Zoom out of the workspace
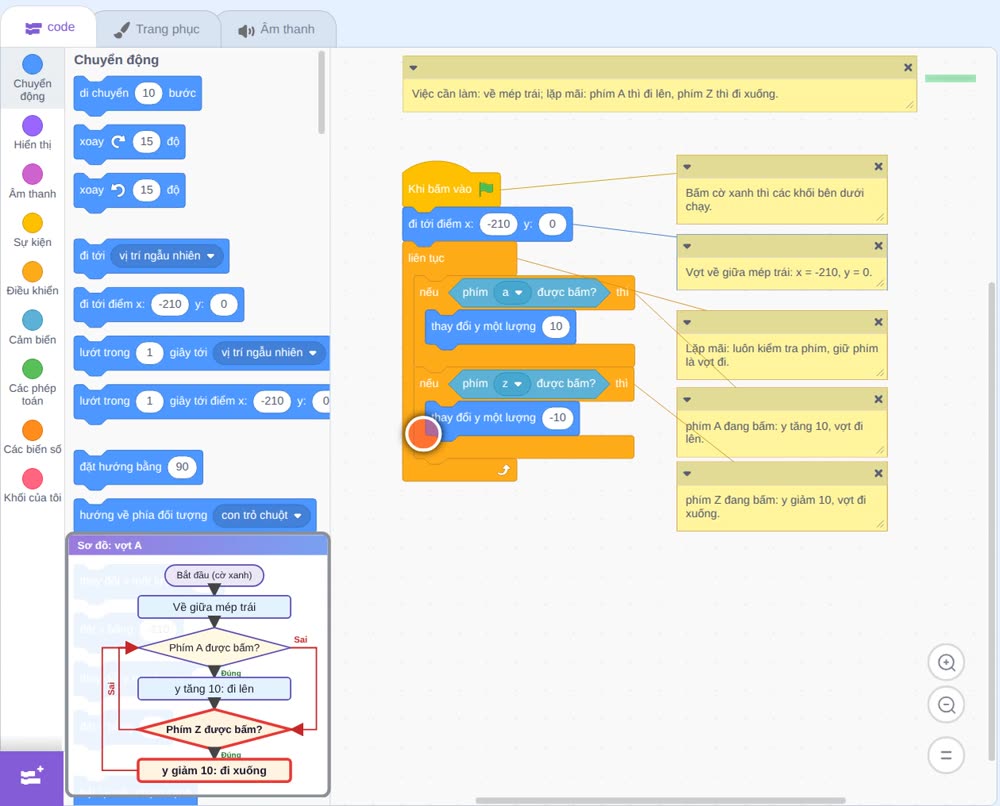The image size is (1000, 806). pos(946,705)
